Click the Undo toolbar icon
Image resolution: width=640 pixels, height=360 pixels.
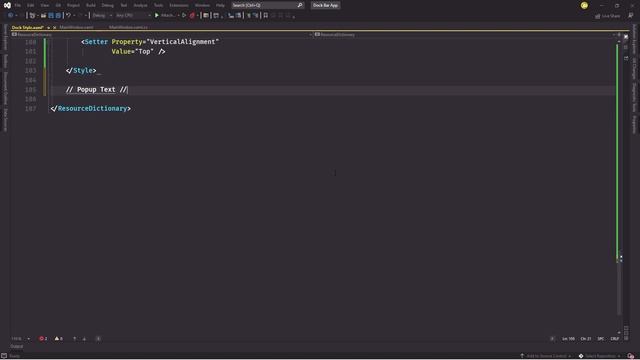point(69,16)
